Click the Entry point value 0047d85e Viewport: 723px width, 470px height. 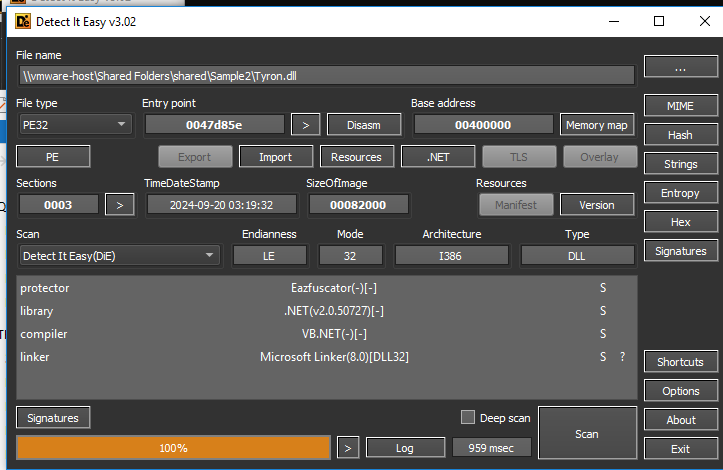214,125
